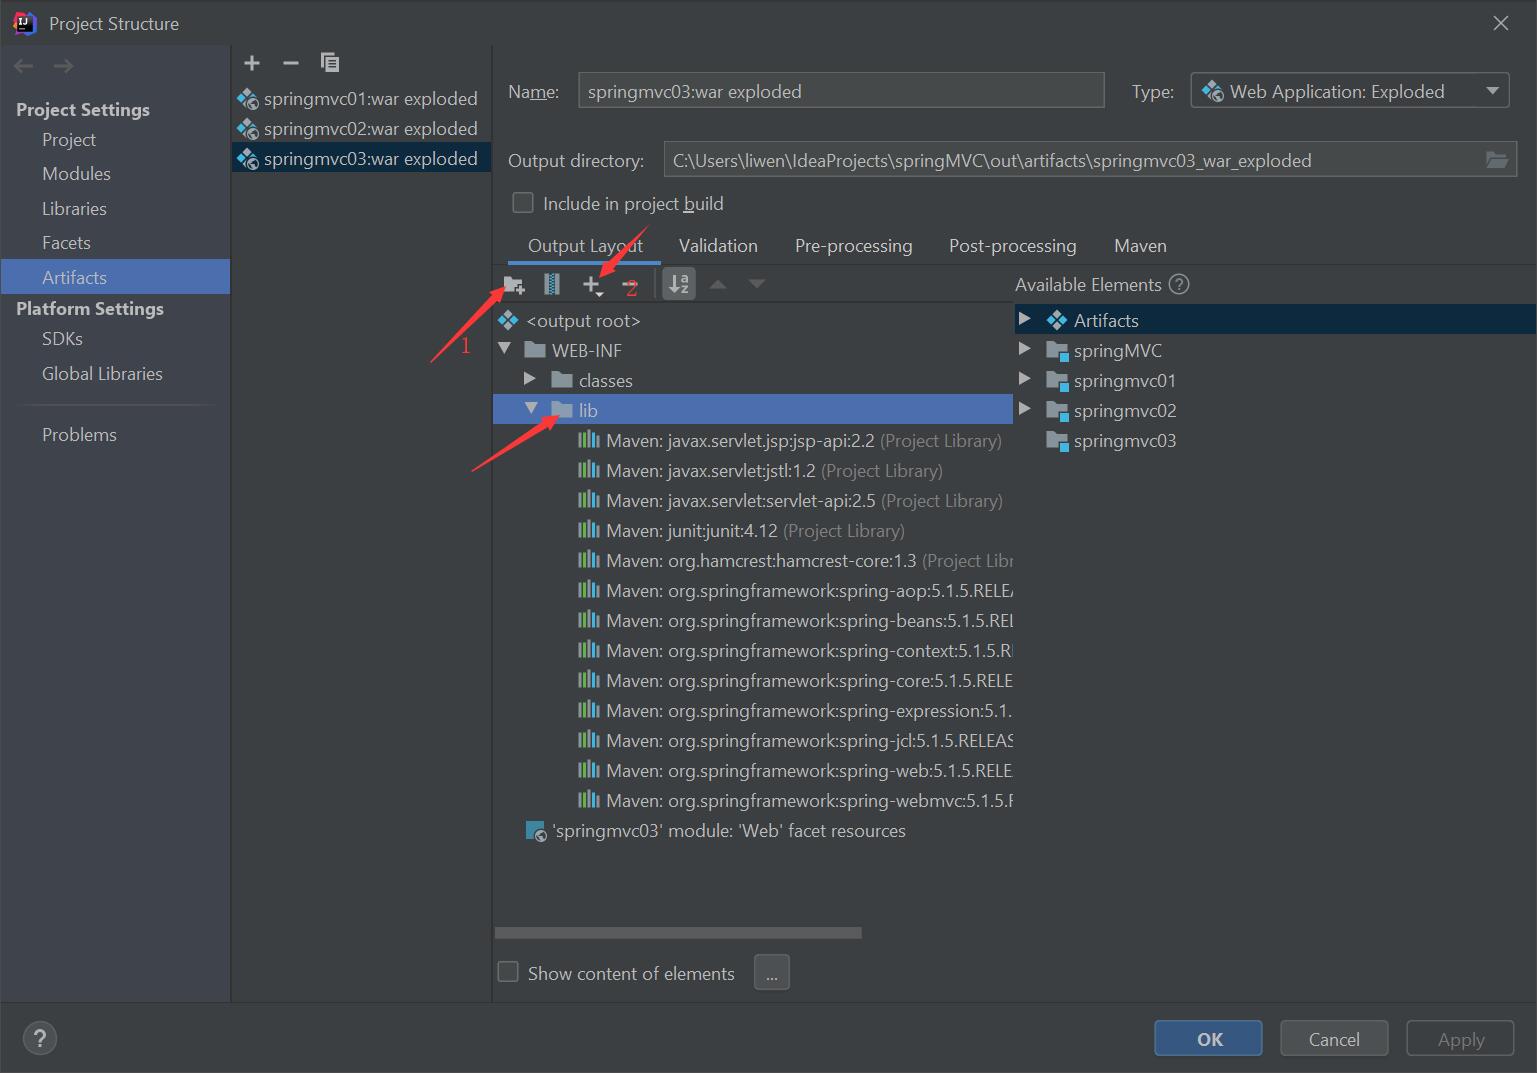The image size is (1537, 1073).
Task: Expand the classes folder node
Action: 531,380
